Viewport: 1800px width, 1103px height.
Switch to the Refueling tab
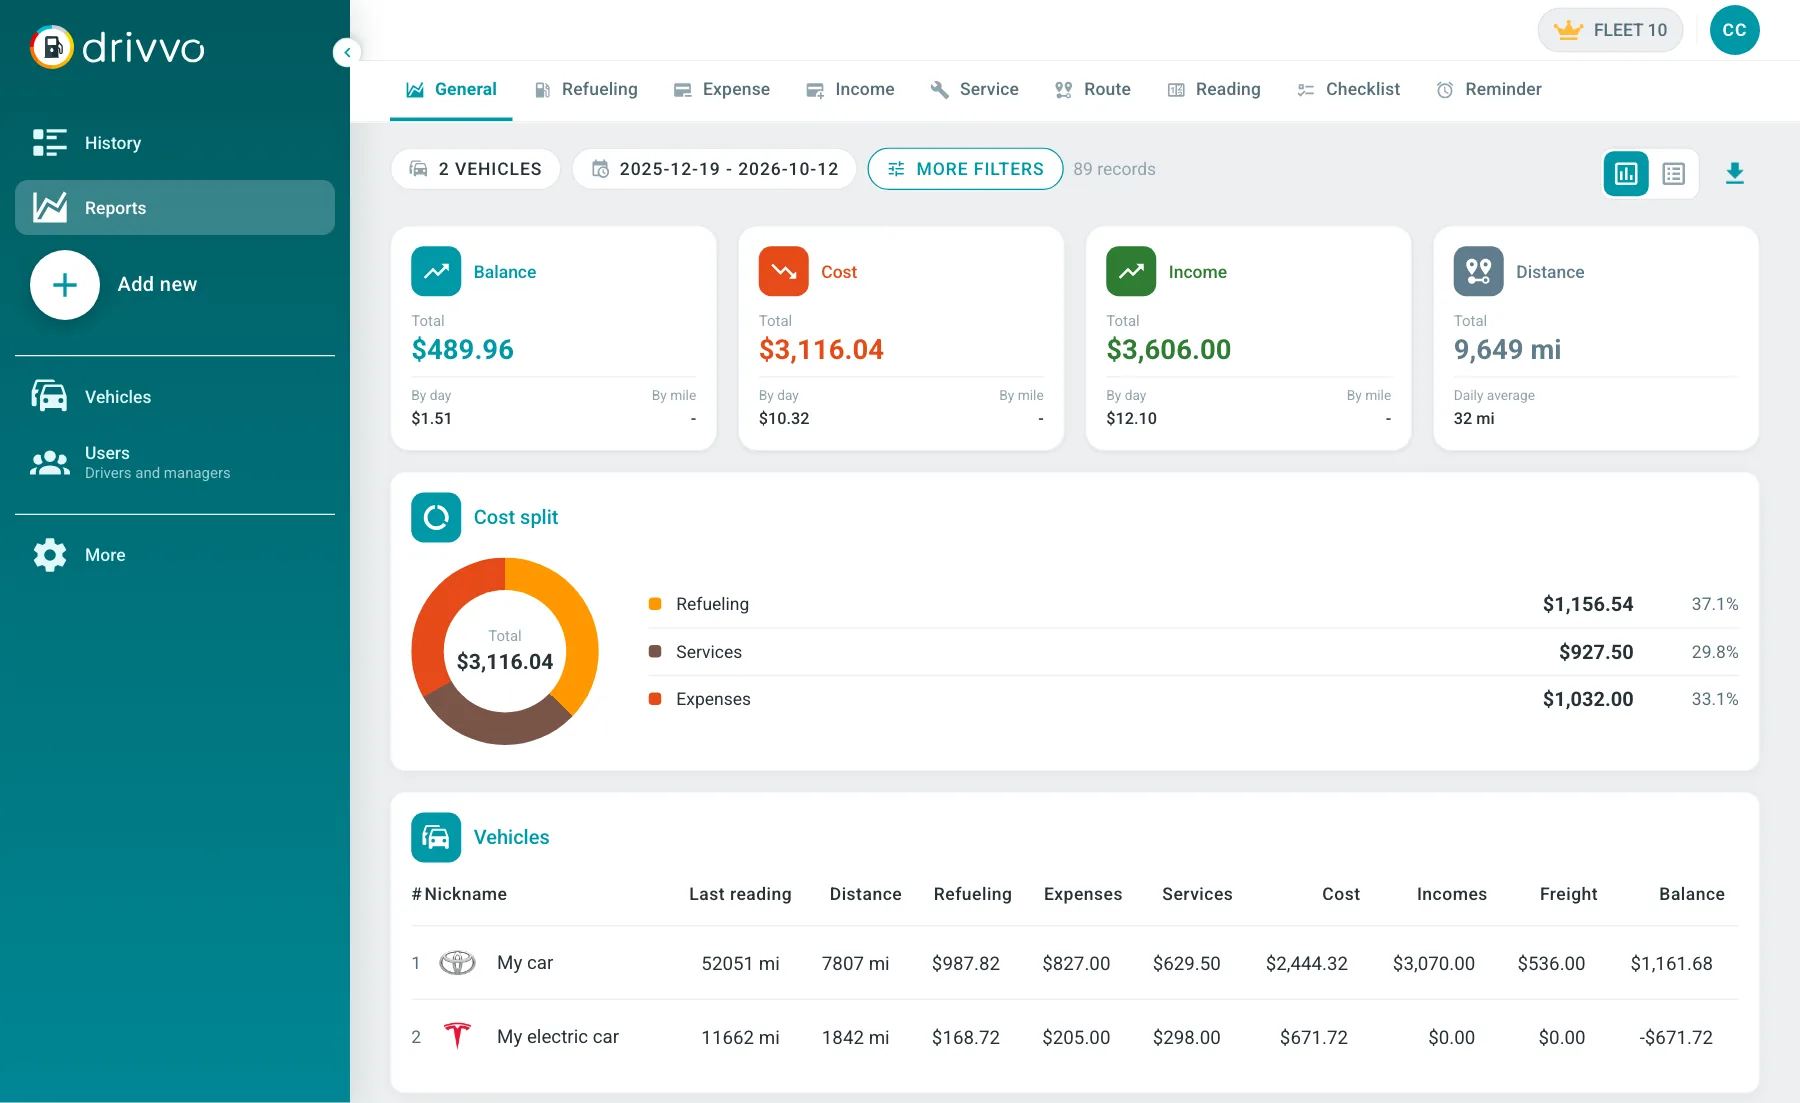pyautogui.click(x=585, y=90)
